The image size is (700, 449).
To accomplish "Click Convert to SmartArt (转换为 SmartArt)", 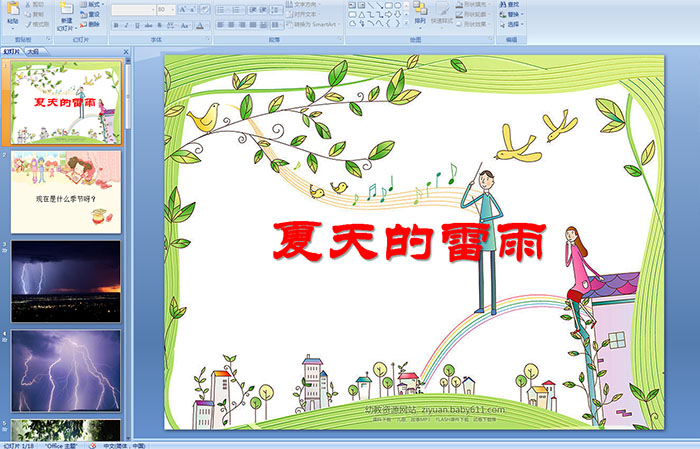I will pos(313,24).
